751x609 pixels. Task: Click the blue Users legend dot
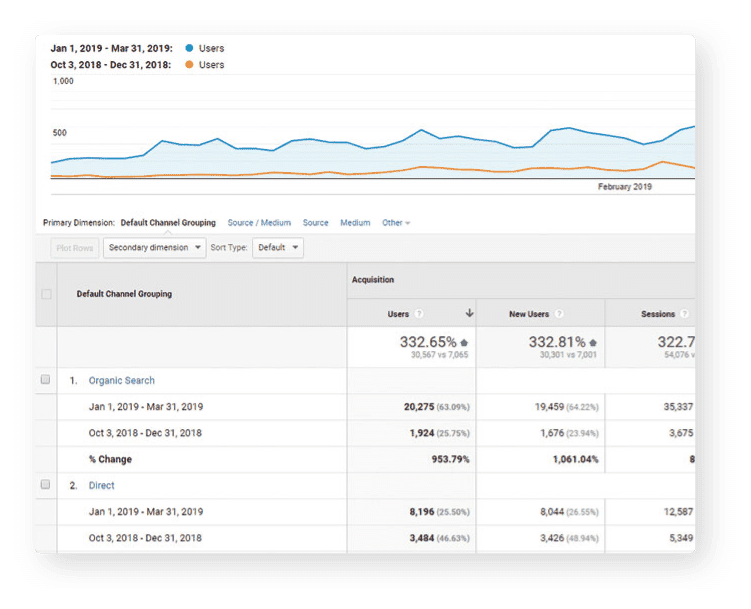[x=189, y=48]
